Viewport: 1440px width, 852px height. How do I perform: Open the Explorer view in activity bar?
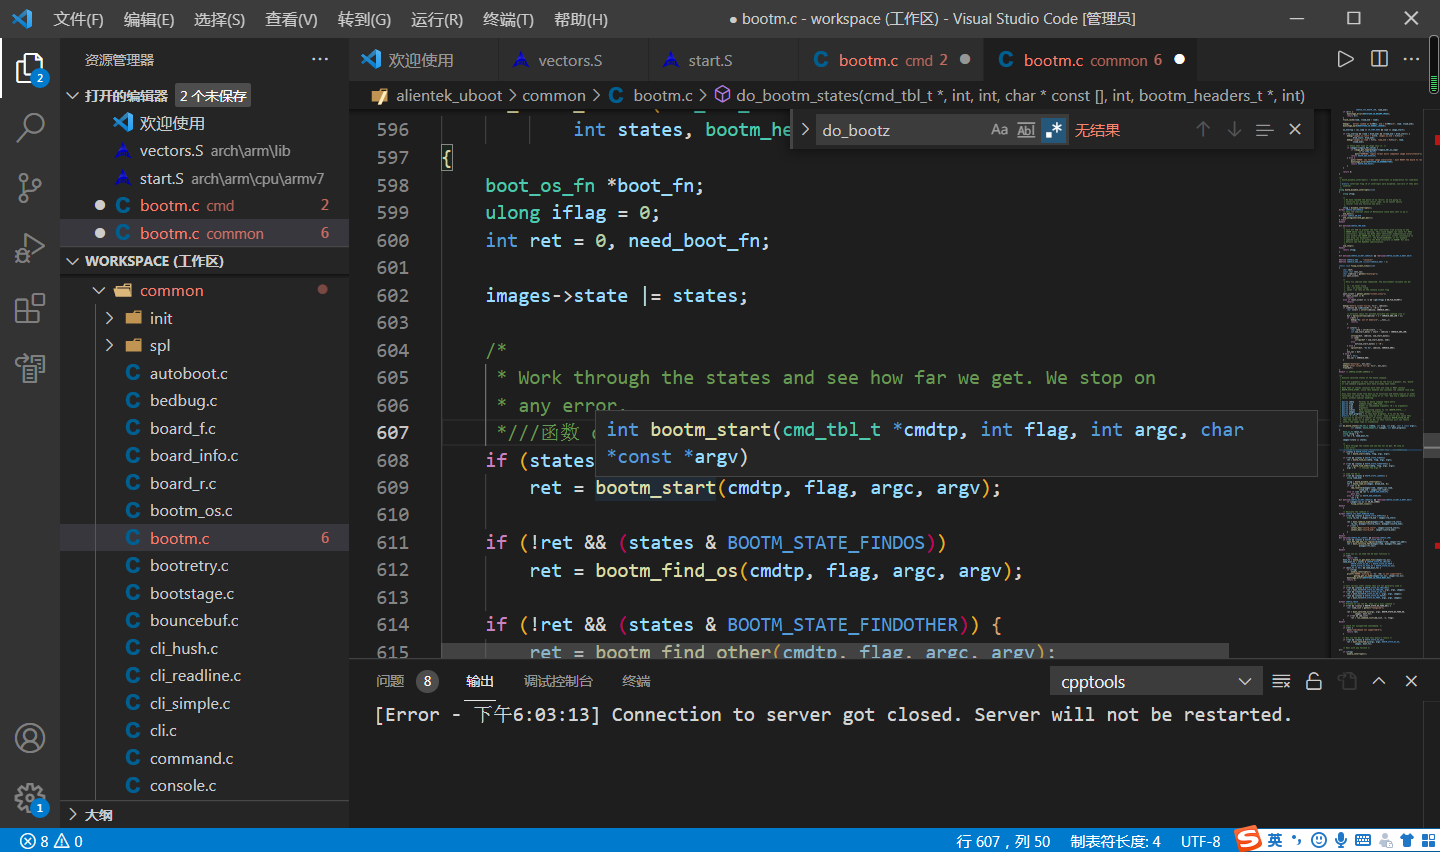click(x=30, y=69)
